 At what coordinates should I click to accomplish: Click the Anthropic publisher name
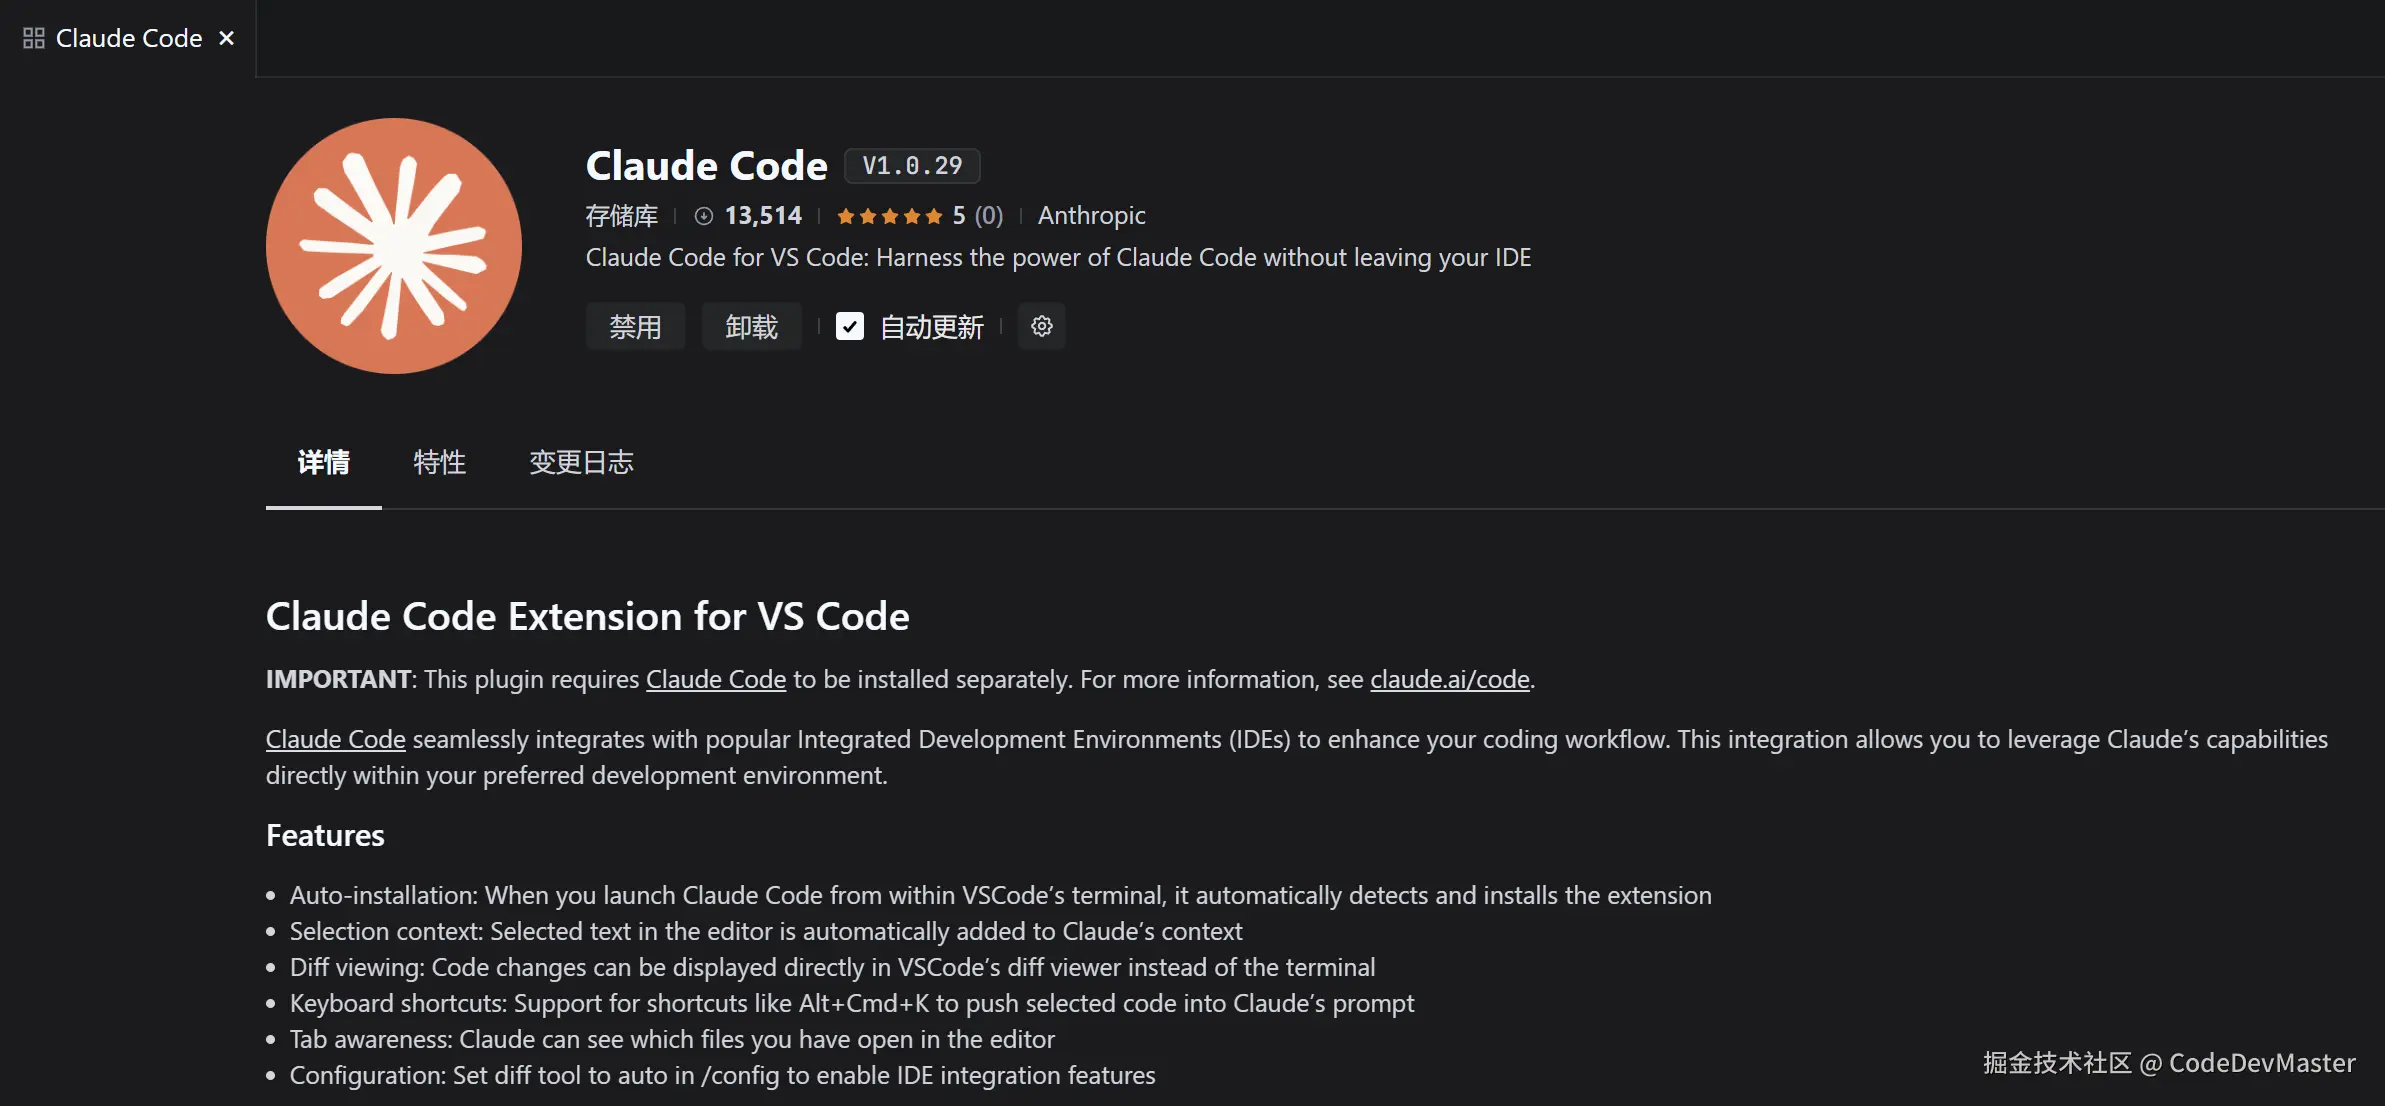1091,216
